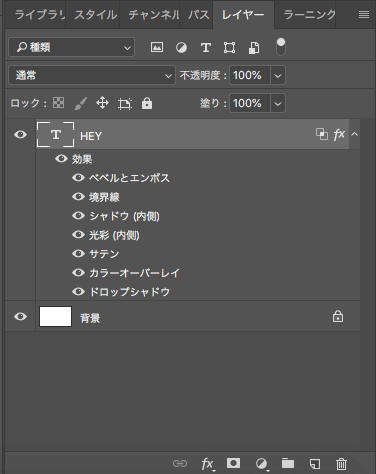The height and width of the screenshot is (474, 376).
Task: Create new fill or adjustment layer
Action: pyautogui.click(x=261, y=464)
